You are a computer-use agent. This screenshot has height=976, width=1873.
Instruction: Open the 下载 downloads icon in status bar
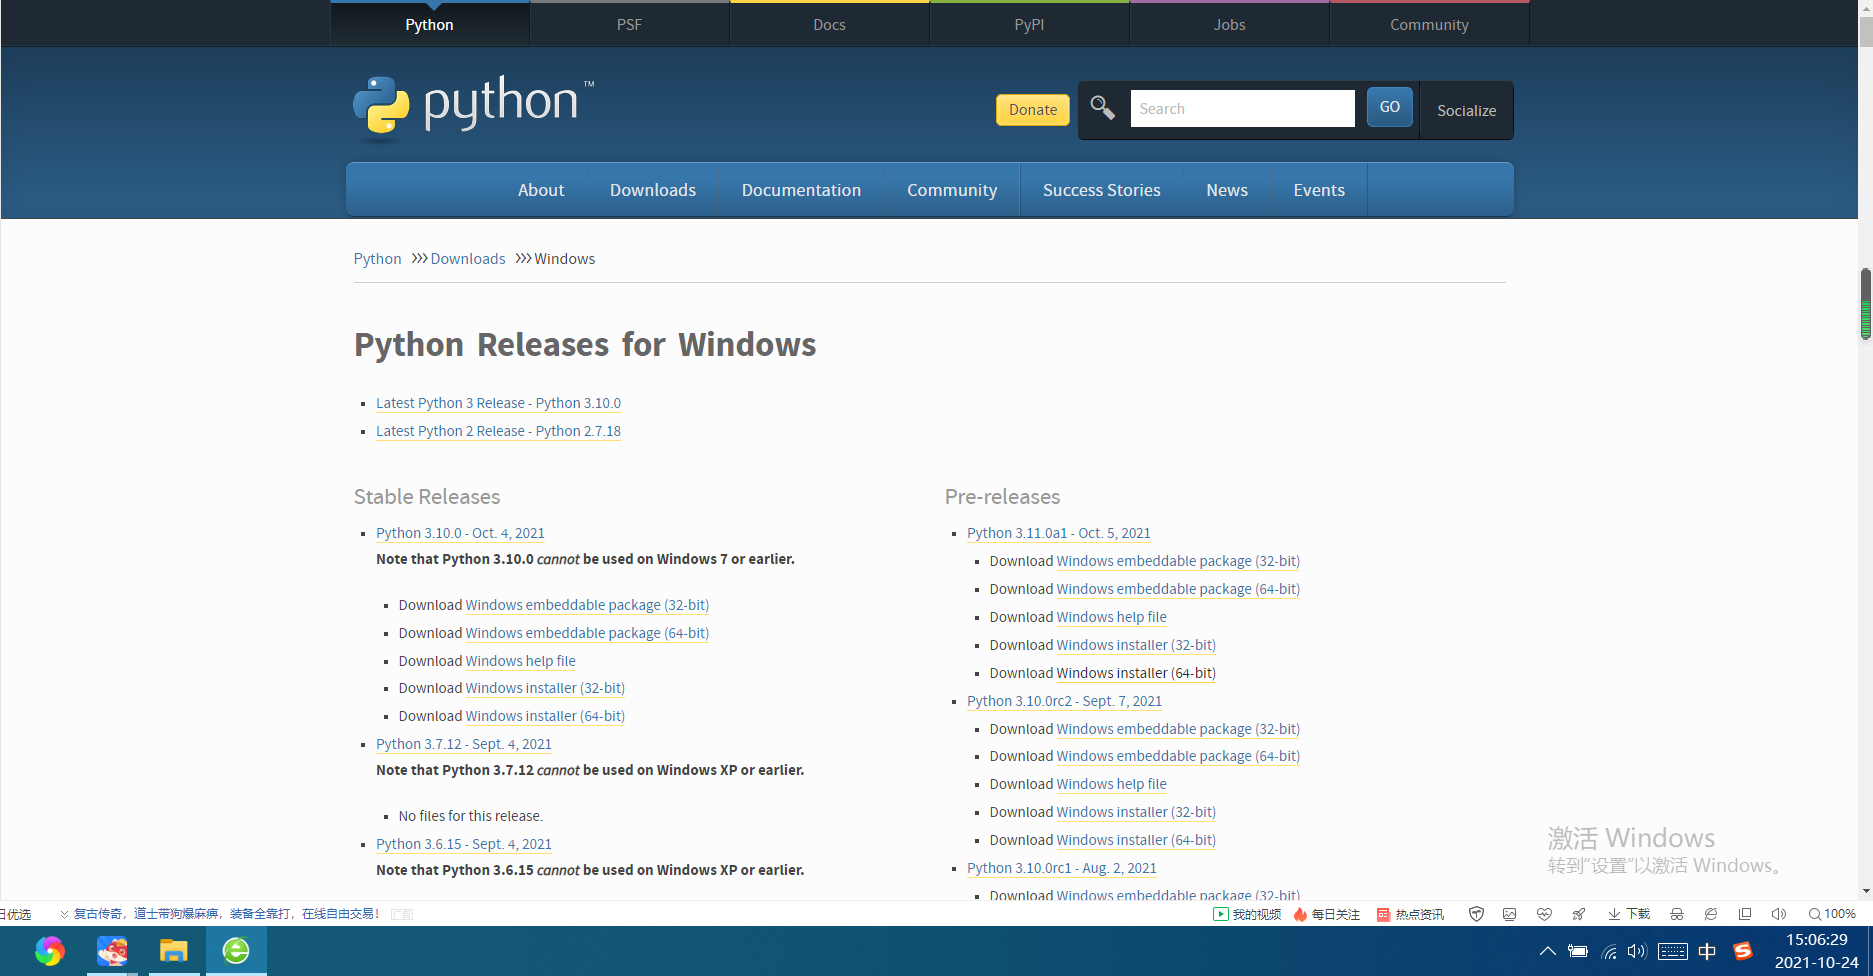1629,914
